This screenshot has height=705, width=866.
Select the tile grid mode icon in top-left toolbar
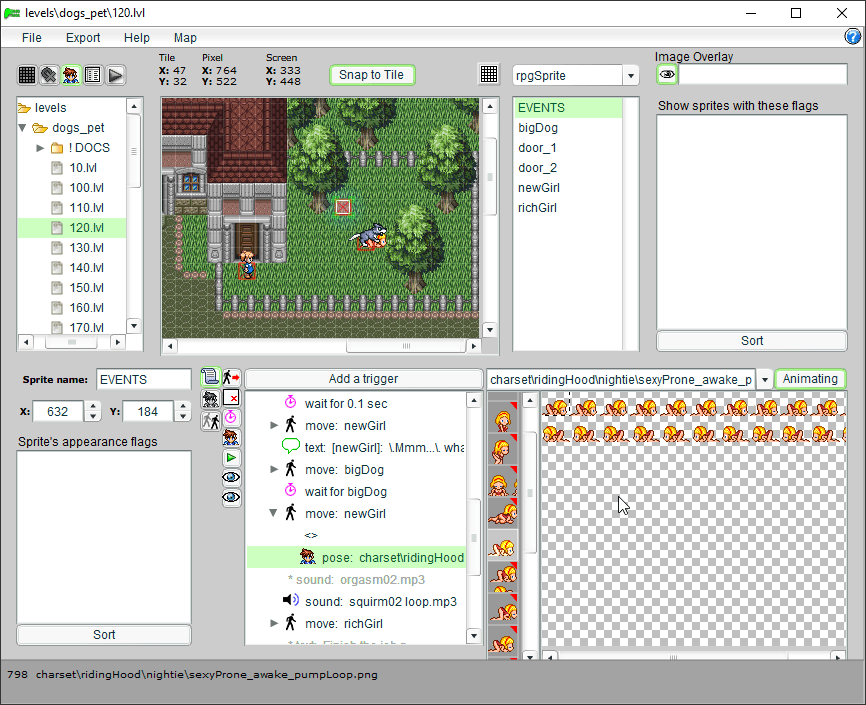click(x=27, y=75)
